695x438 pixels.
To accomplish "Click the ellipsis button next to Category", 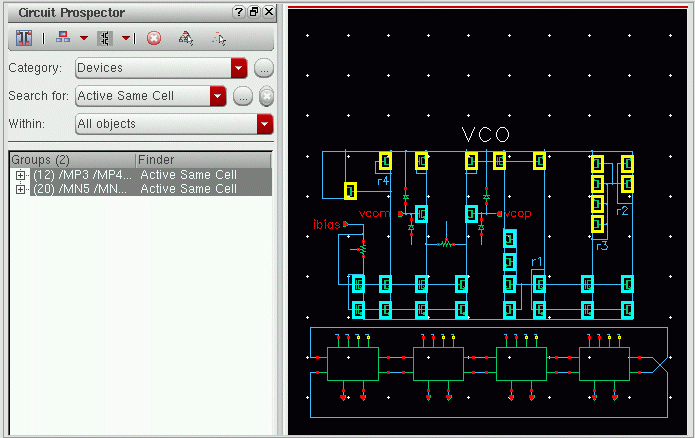I will point(263,68).
